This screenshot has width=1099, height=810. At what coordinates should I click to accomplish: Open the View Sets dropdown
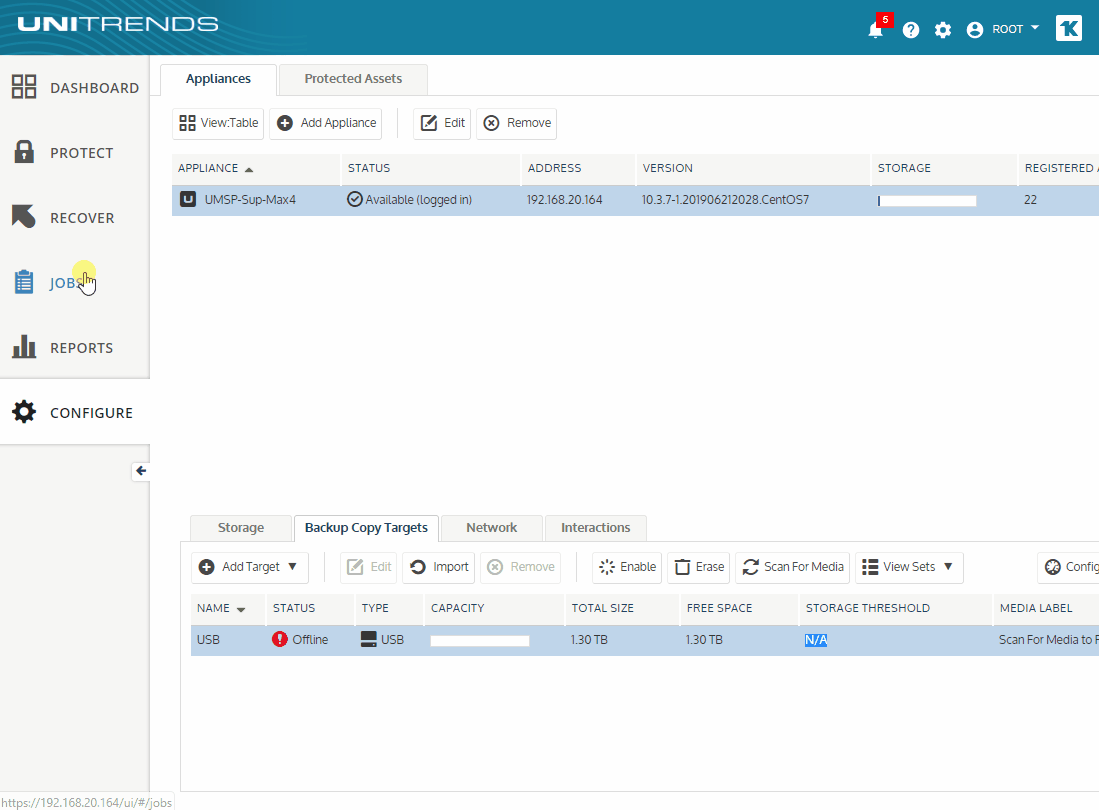[908, 567]
